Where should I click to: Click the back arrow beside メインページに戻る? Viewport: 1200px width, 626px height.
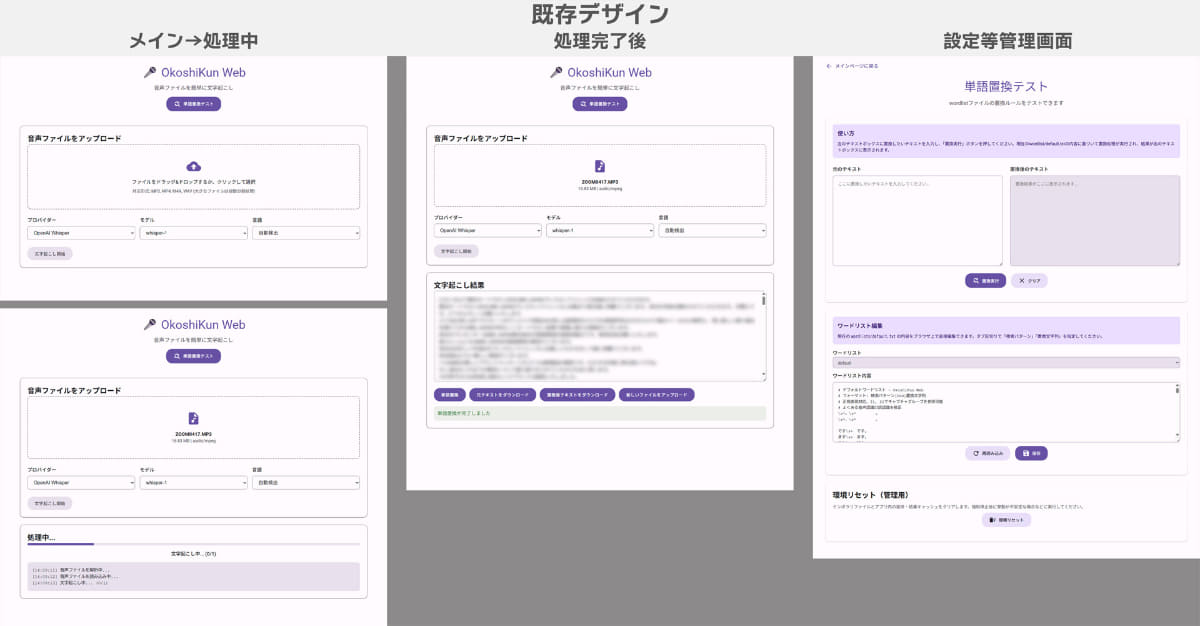tap(828, 66)
